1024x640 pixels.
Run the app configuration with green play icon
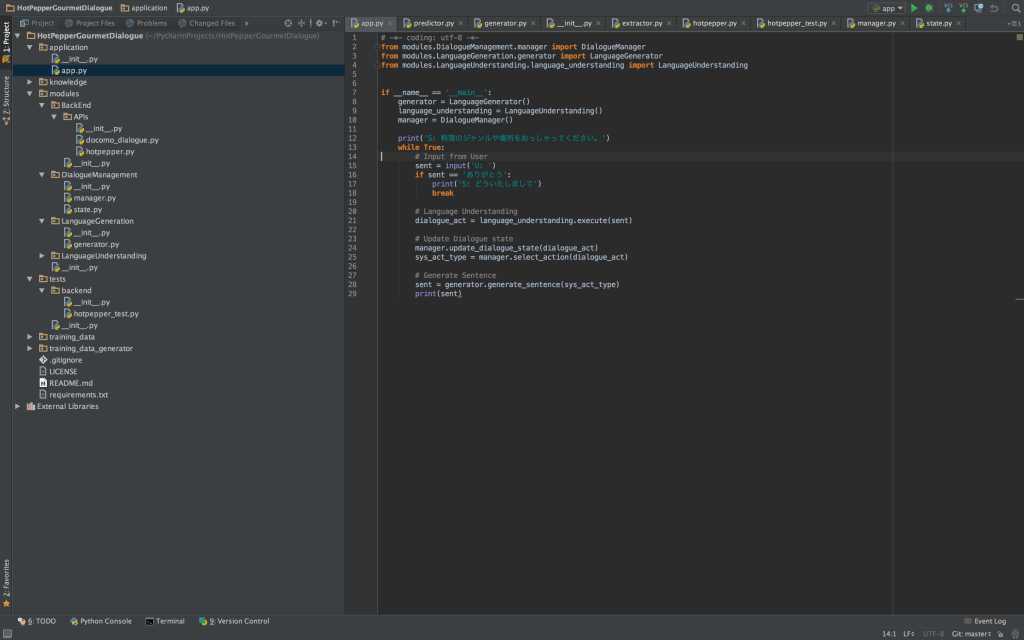click(914, 8)
